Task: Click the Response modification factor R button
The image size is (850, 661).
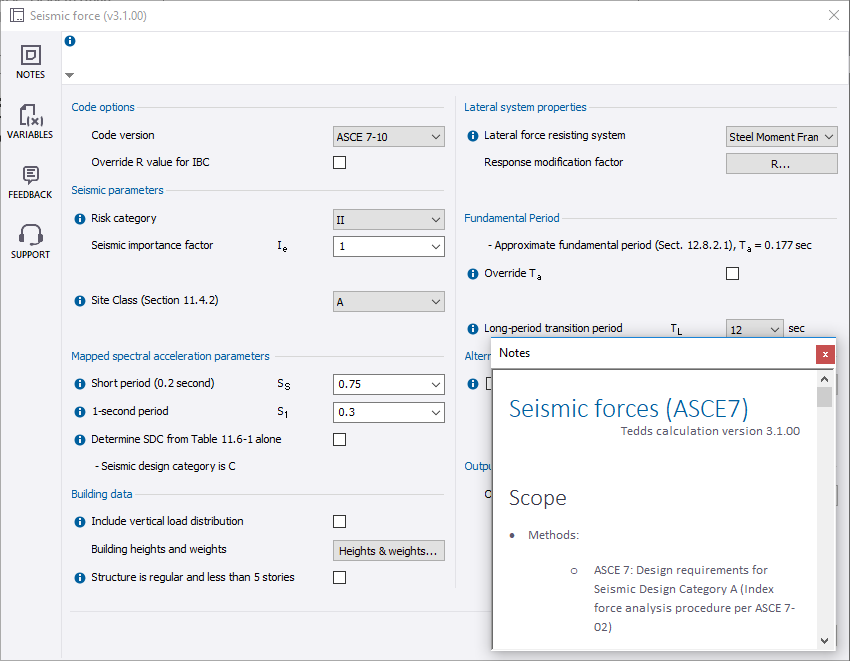Action: pos(783,162)
